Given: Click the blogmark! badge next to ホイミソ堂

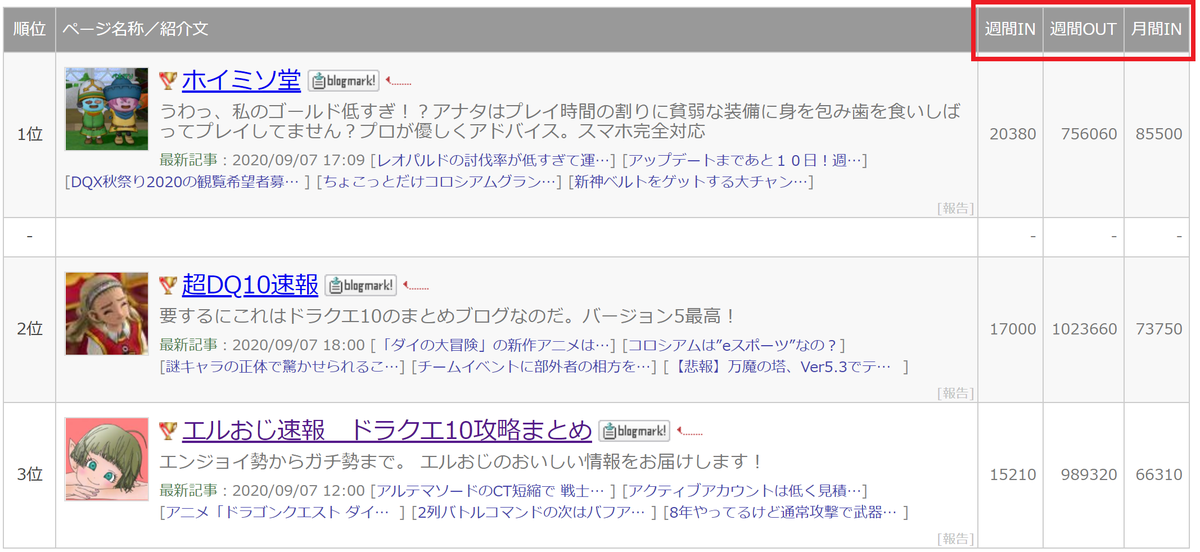Looking at the screenshot, I should (x=343, y=81).
